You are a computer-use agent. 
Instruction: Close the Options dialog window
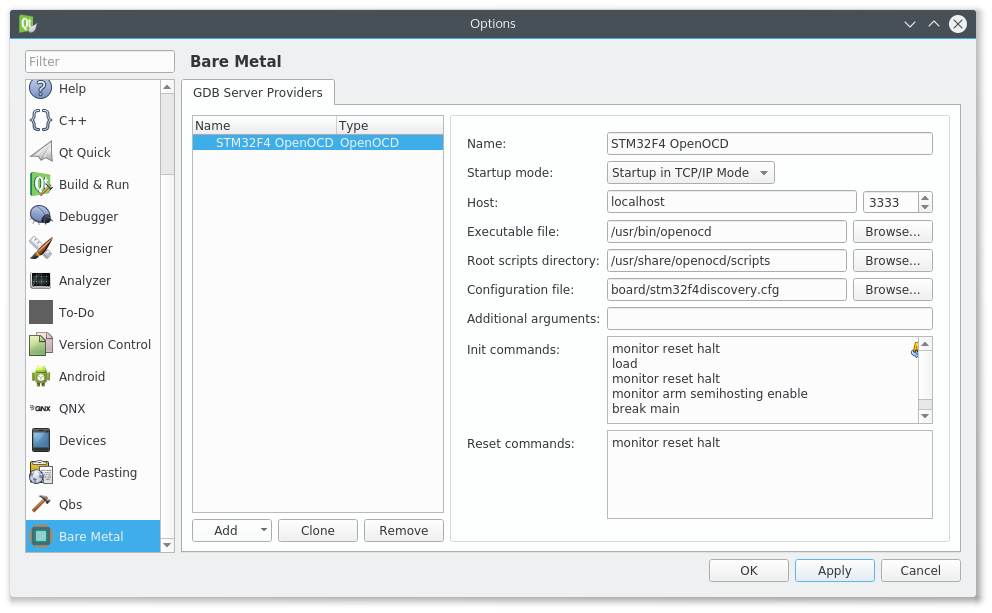[958, 24]
